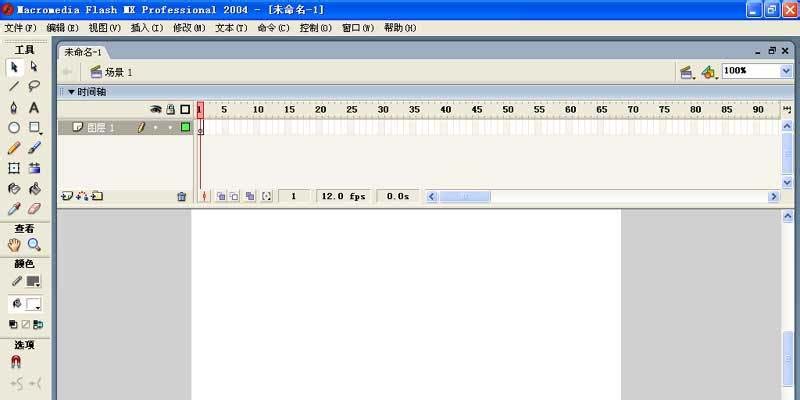Select the Oval tool
The width and height of the screenshot is (800, 400).
14,128
